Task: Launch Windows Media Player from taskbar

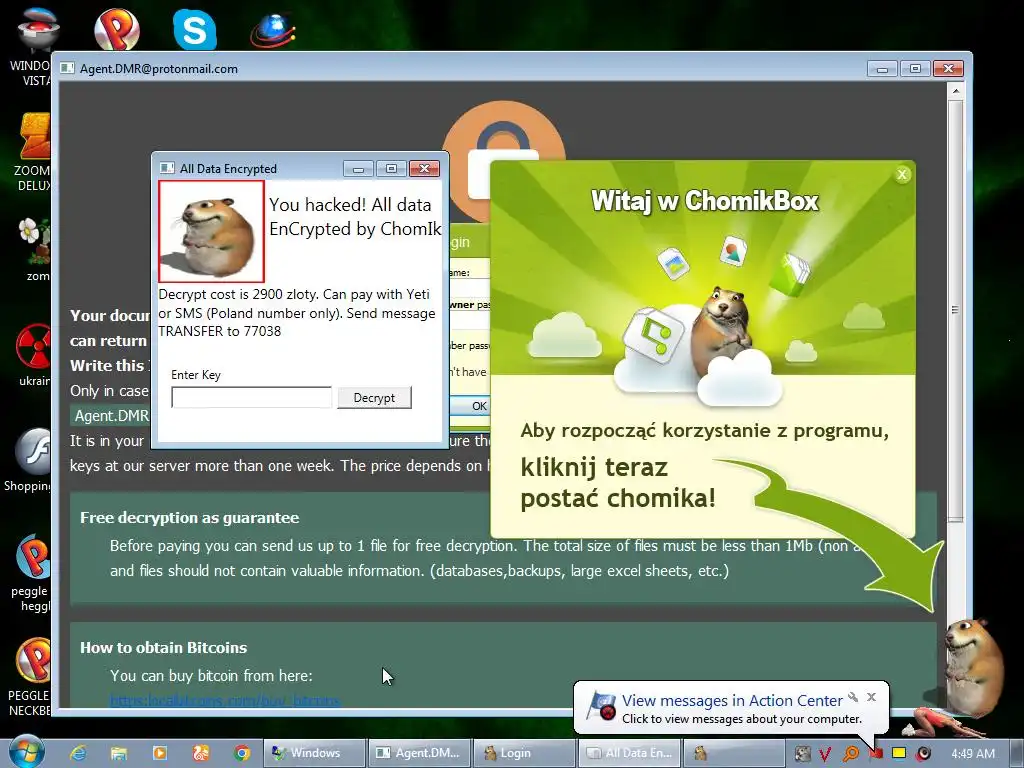Action: 160,753
